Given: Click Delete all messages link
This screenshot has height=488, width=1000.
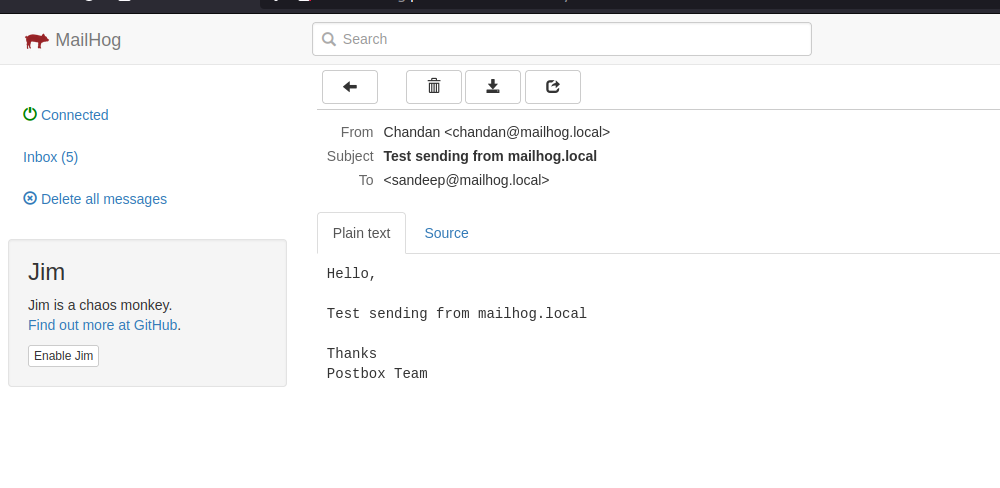Looking at the screenshot, I should [104, 199].
